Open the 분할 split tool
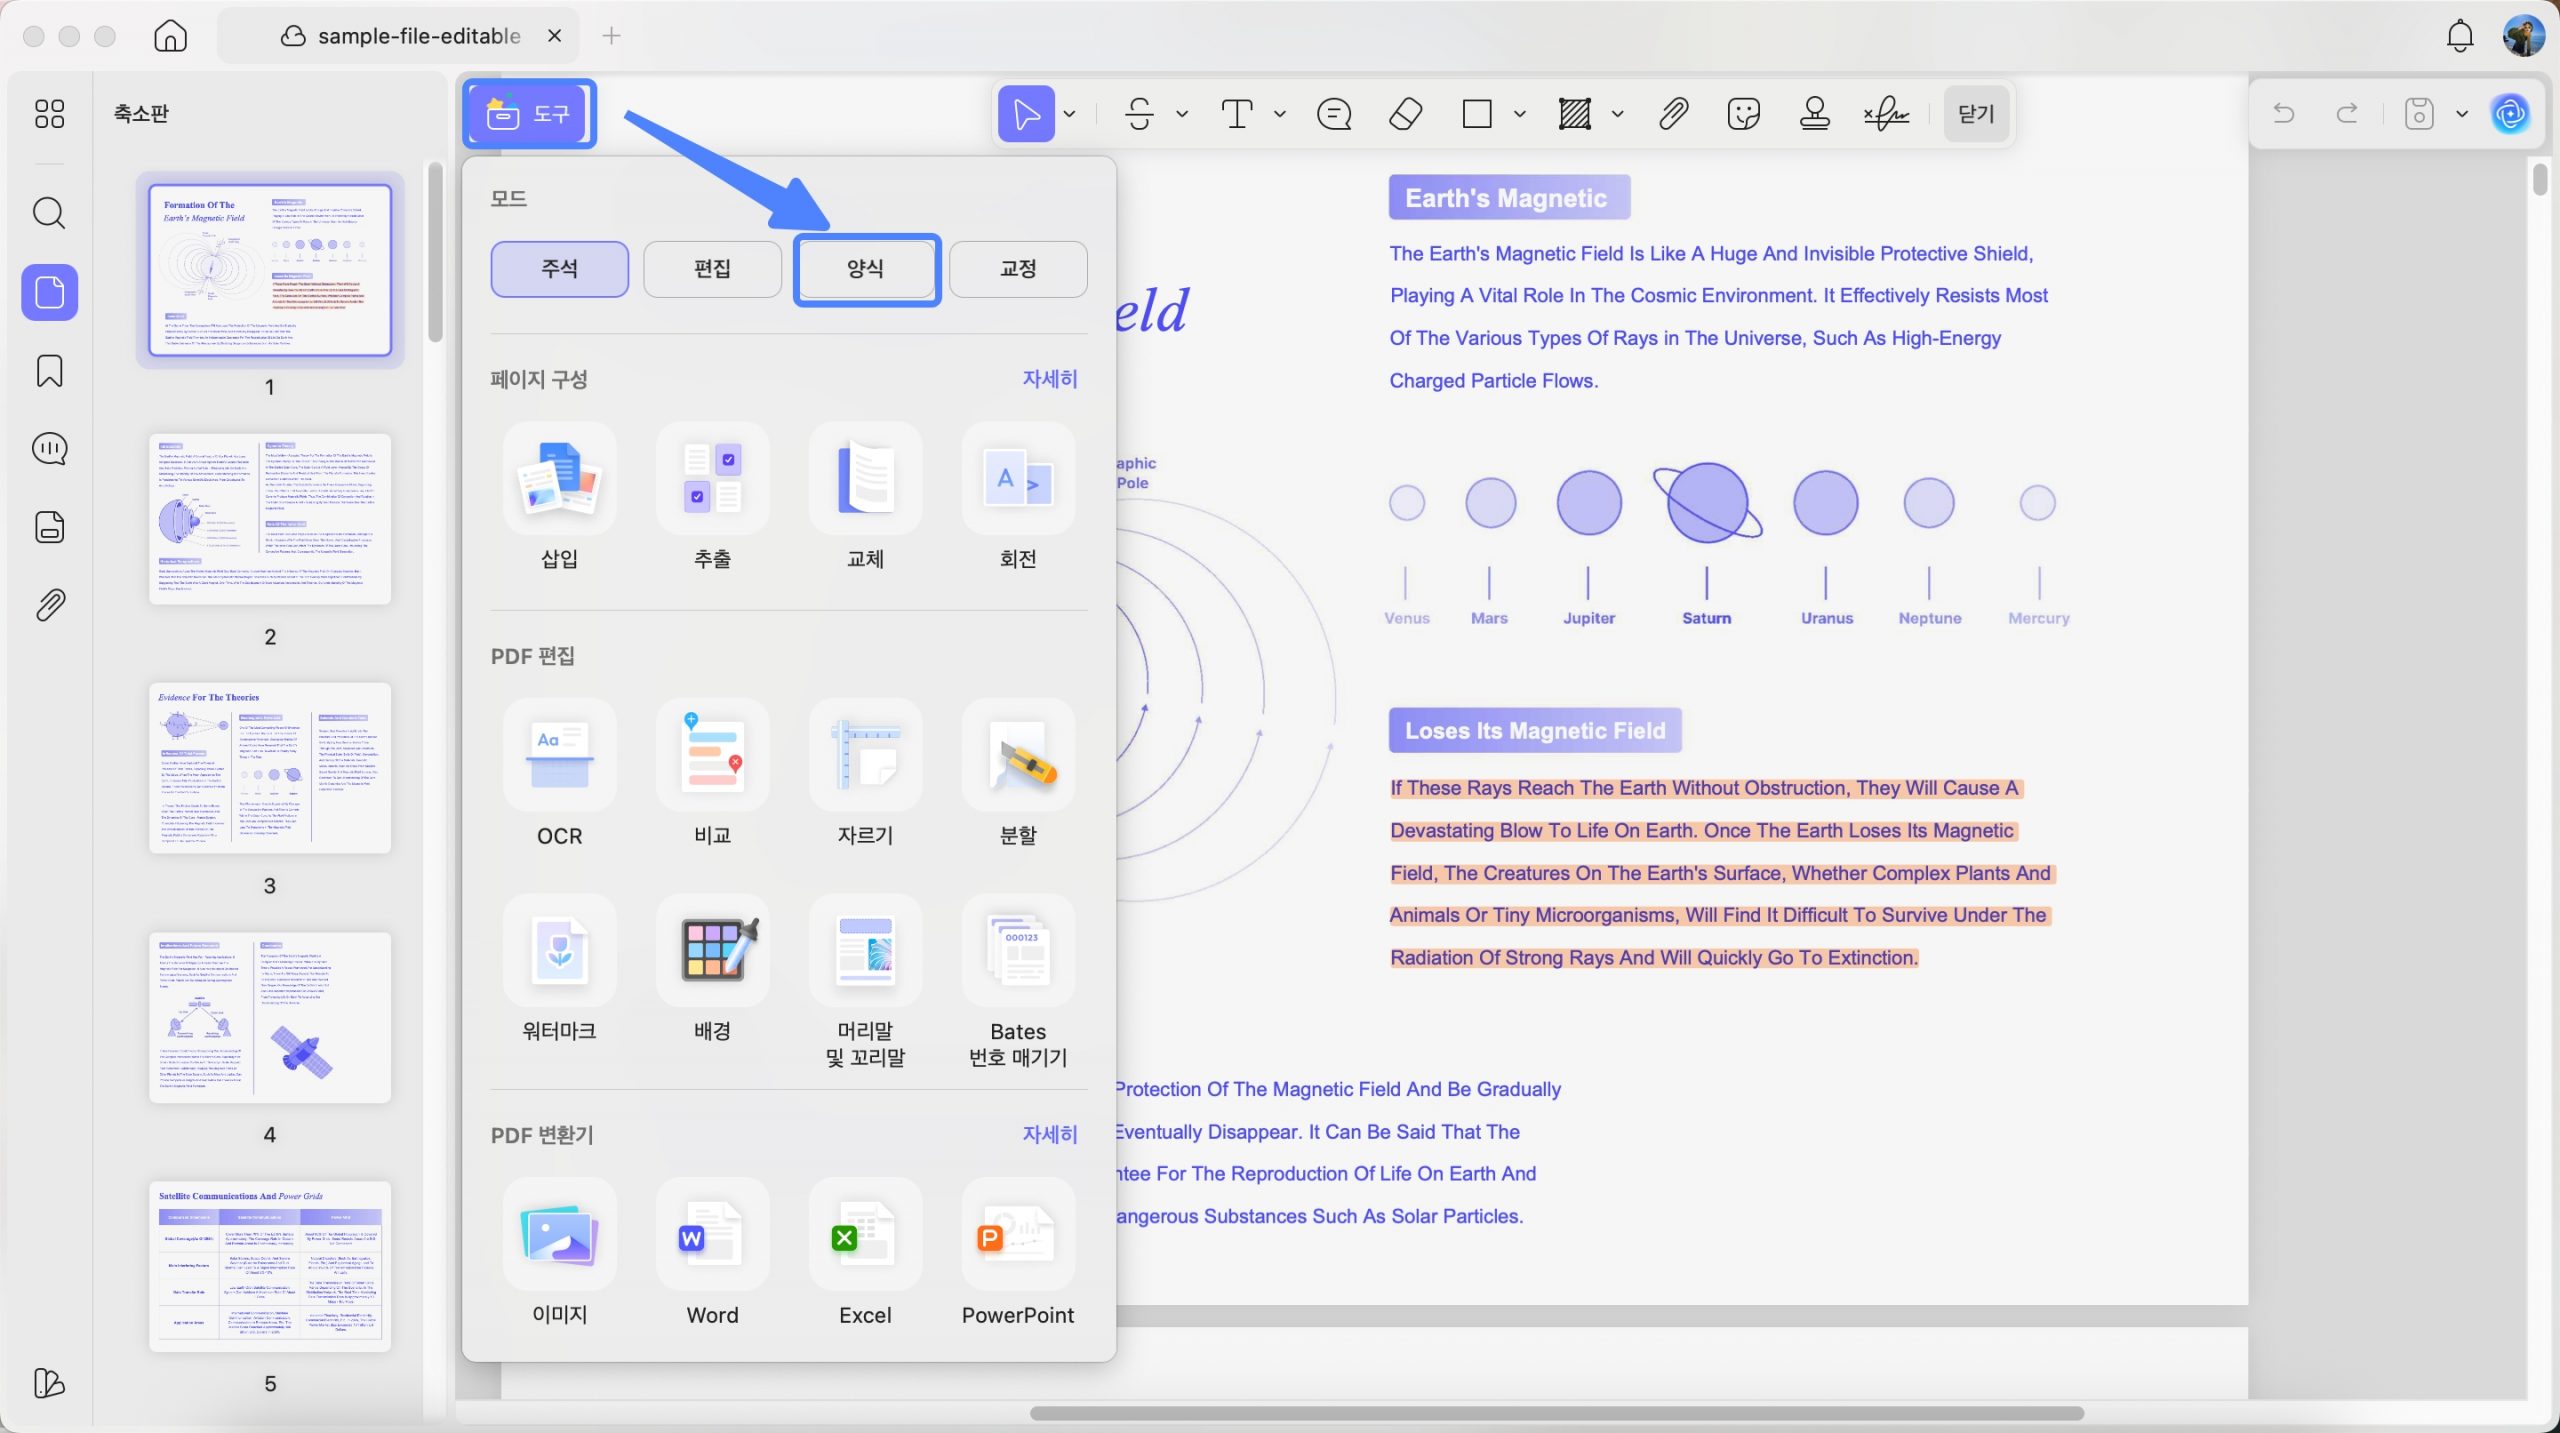 [1018, 775]
